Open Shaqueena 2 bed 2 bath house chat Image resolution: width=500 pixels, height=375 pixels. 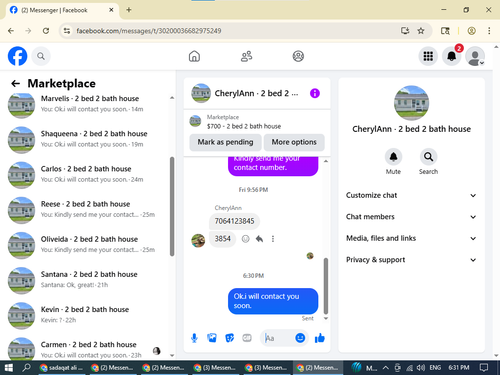tap(88, 139)
